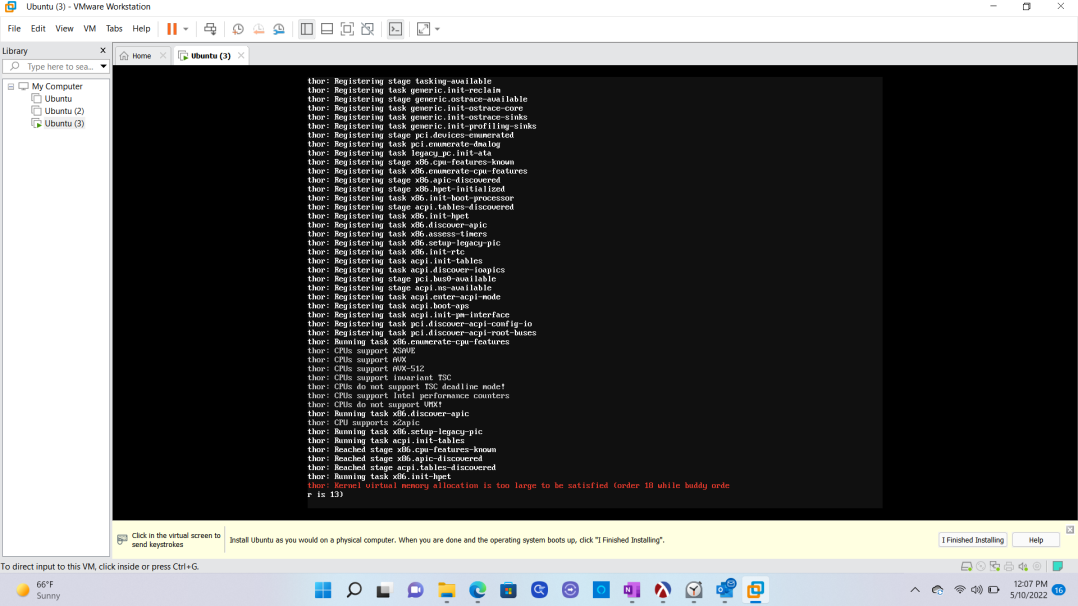The height and width of the screenshot is (606, 1078).
Task: Click the sound card status icon
Action: (1023, 567)
